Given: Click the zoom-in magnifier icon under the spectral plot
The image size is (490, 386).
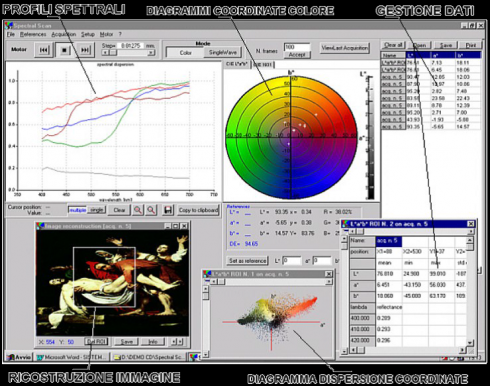Looking at the screenshot, I should coord(138,210).
